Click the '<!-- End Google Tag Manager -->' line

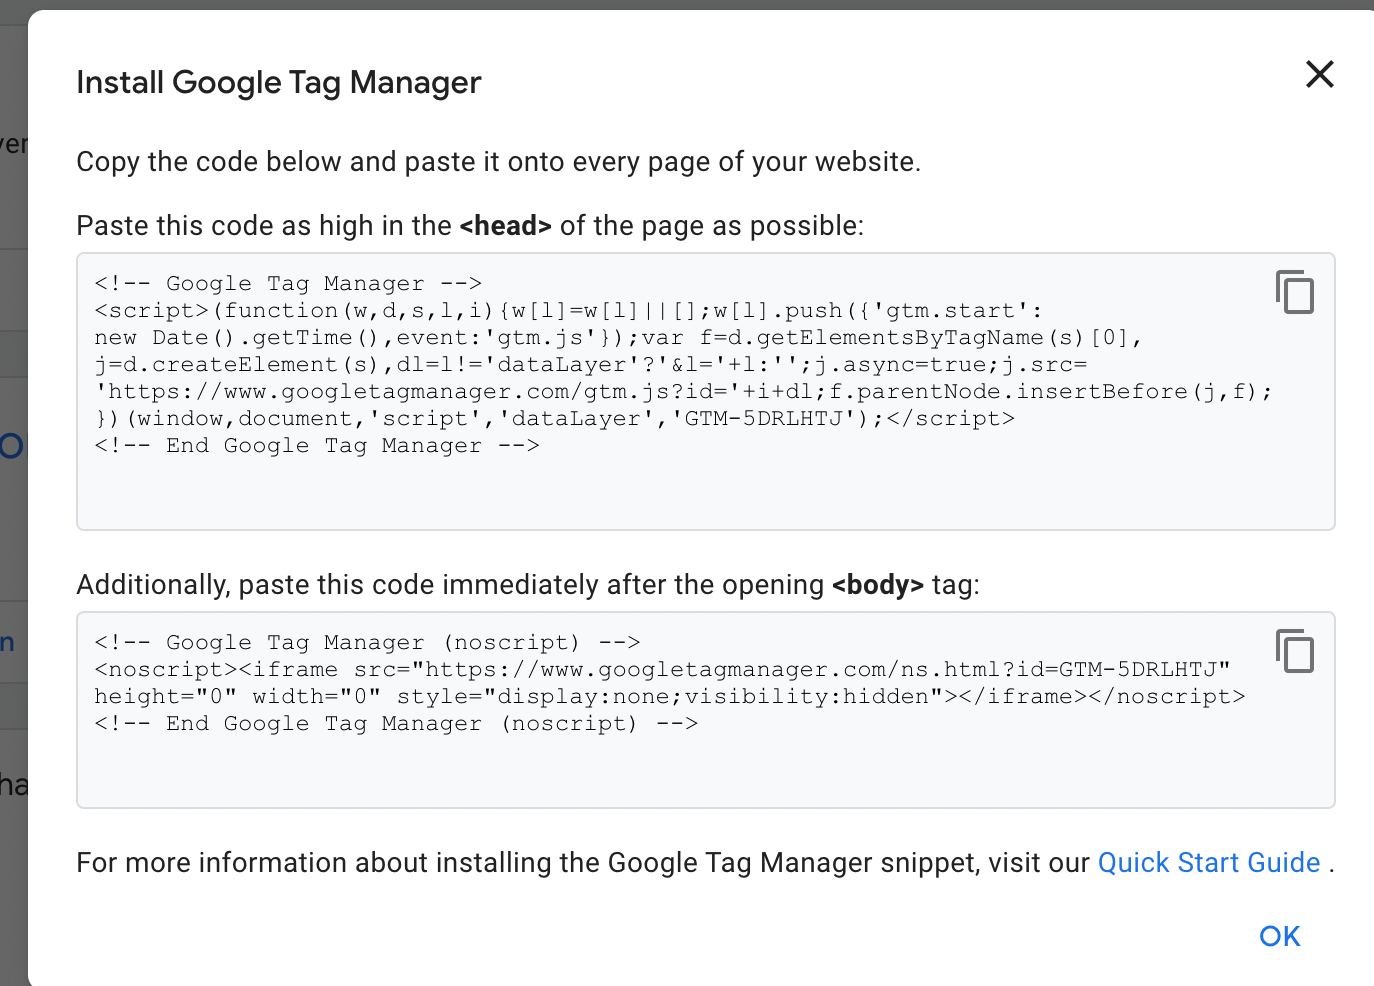click(317, 446)
